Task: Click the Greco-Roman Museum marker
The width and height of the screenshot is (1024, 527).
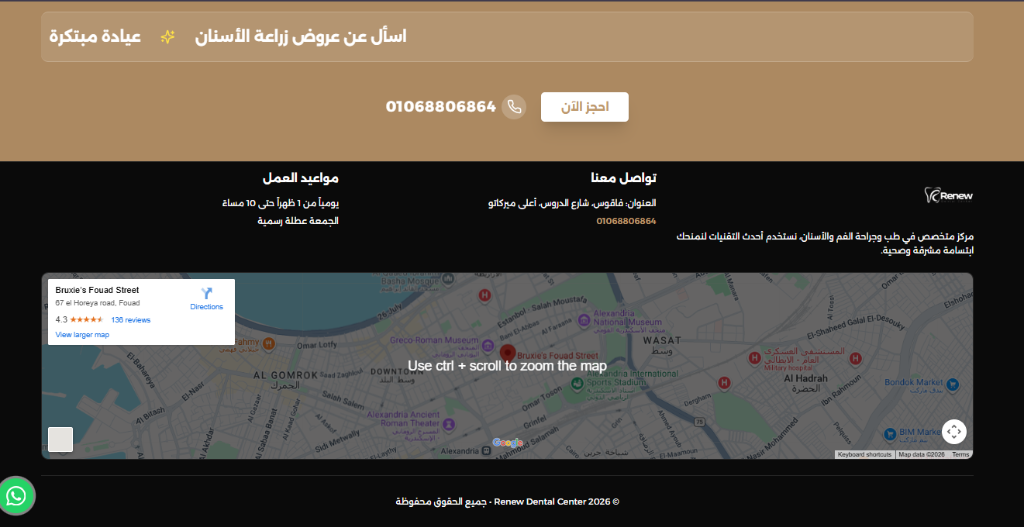Action: [x=487, y=343]
